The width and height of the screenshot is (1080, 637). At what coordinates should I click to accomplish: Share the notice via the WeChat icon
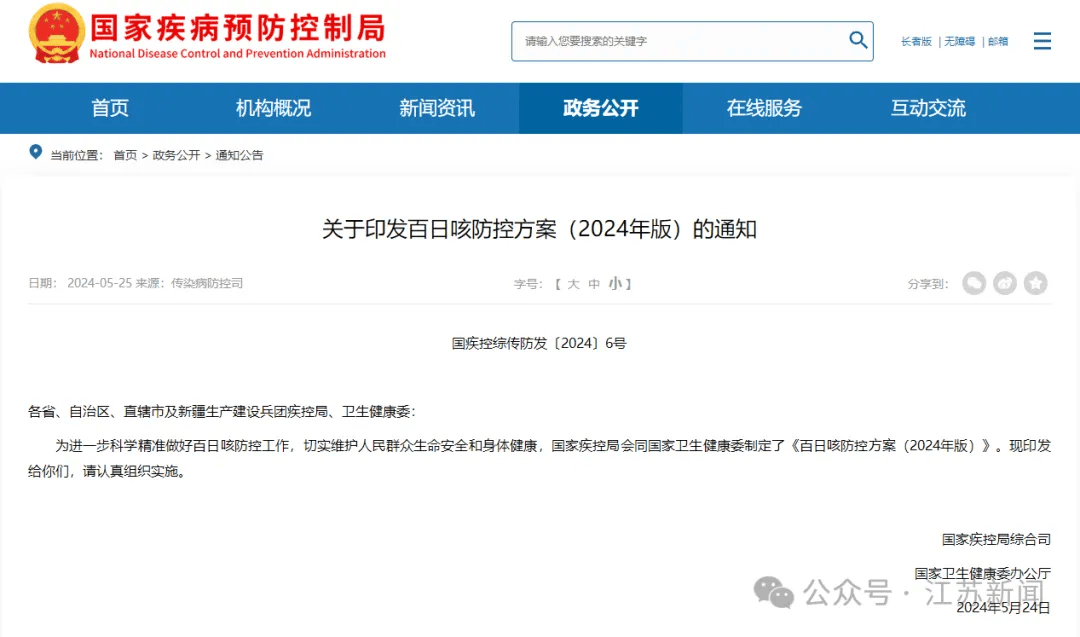[973, 283]
